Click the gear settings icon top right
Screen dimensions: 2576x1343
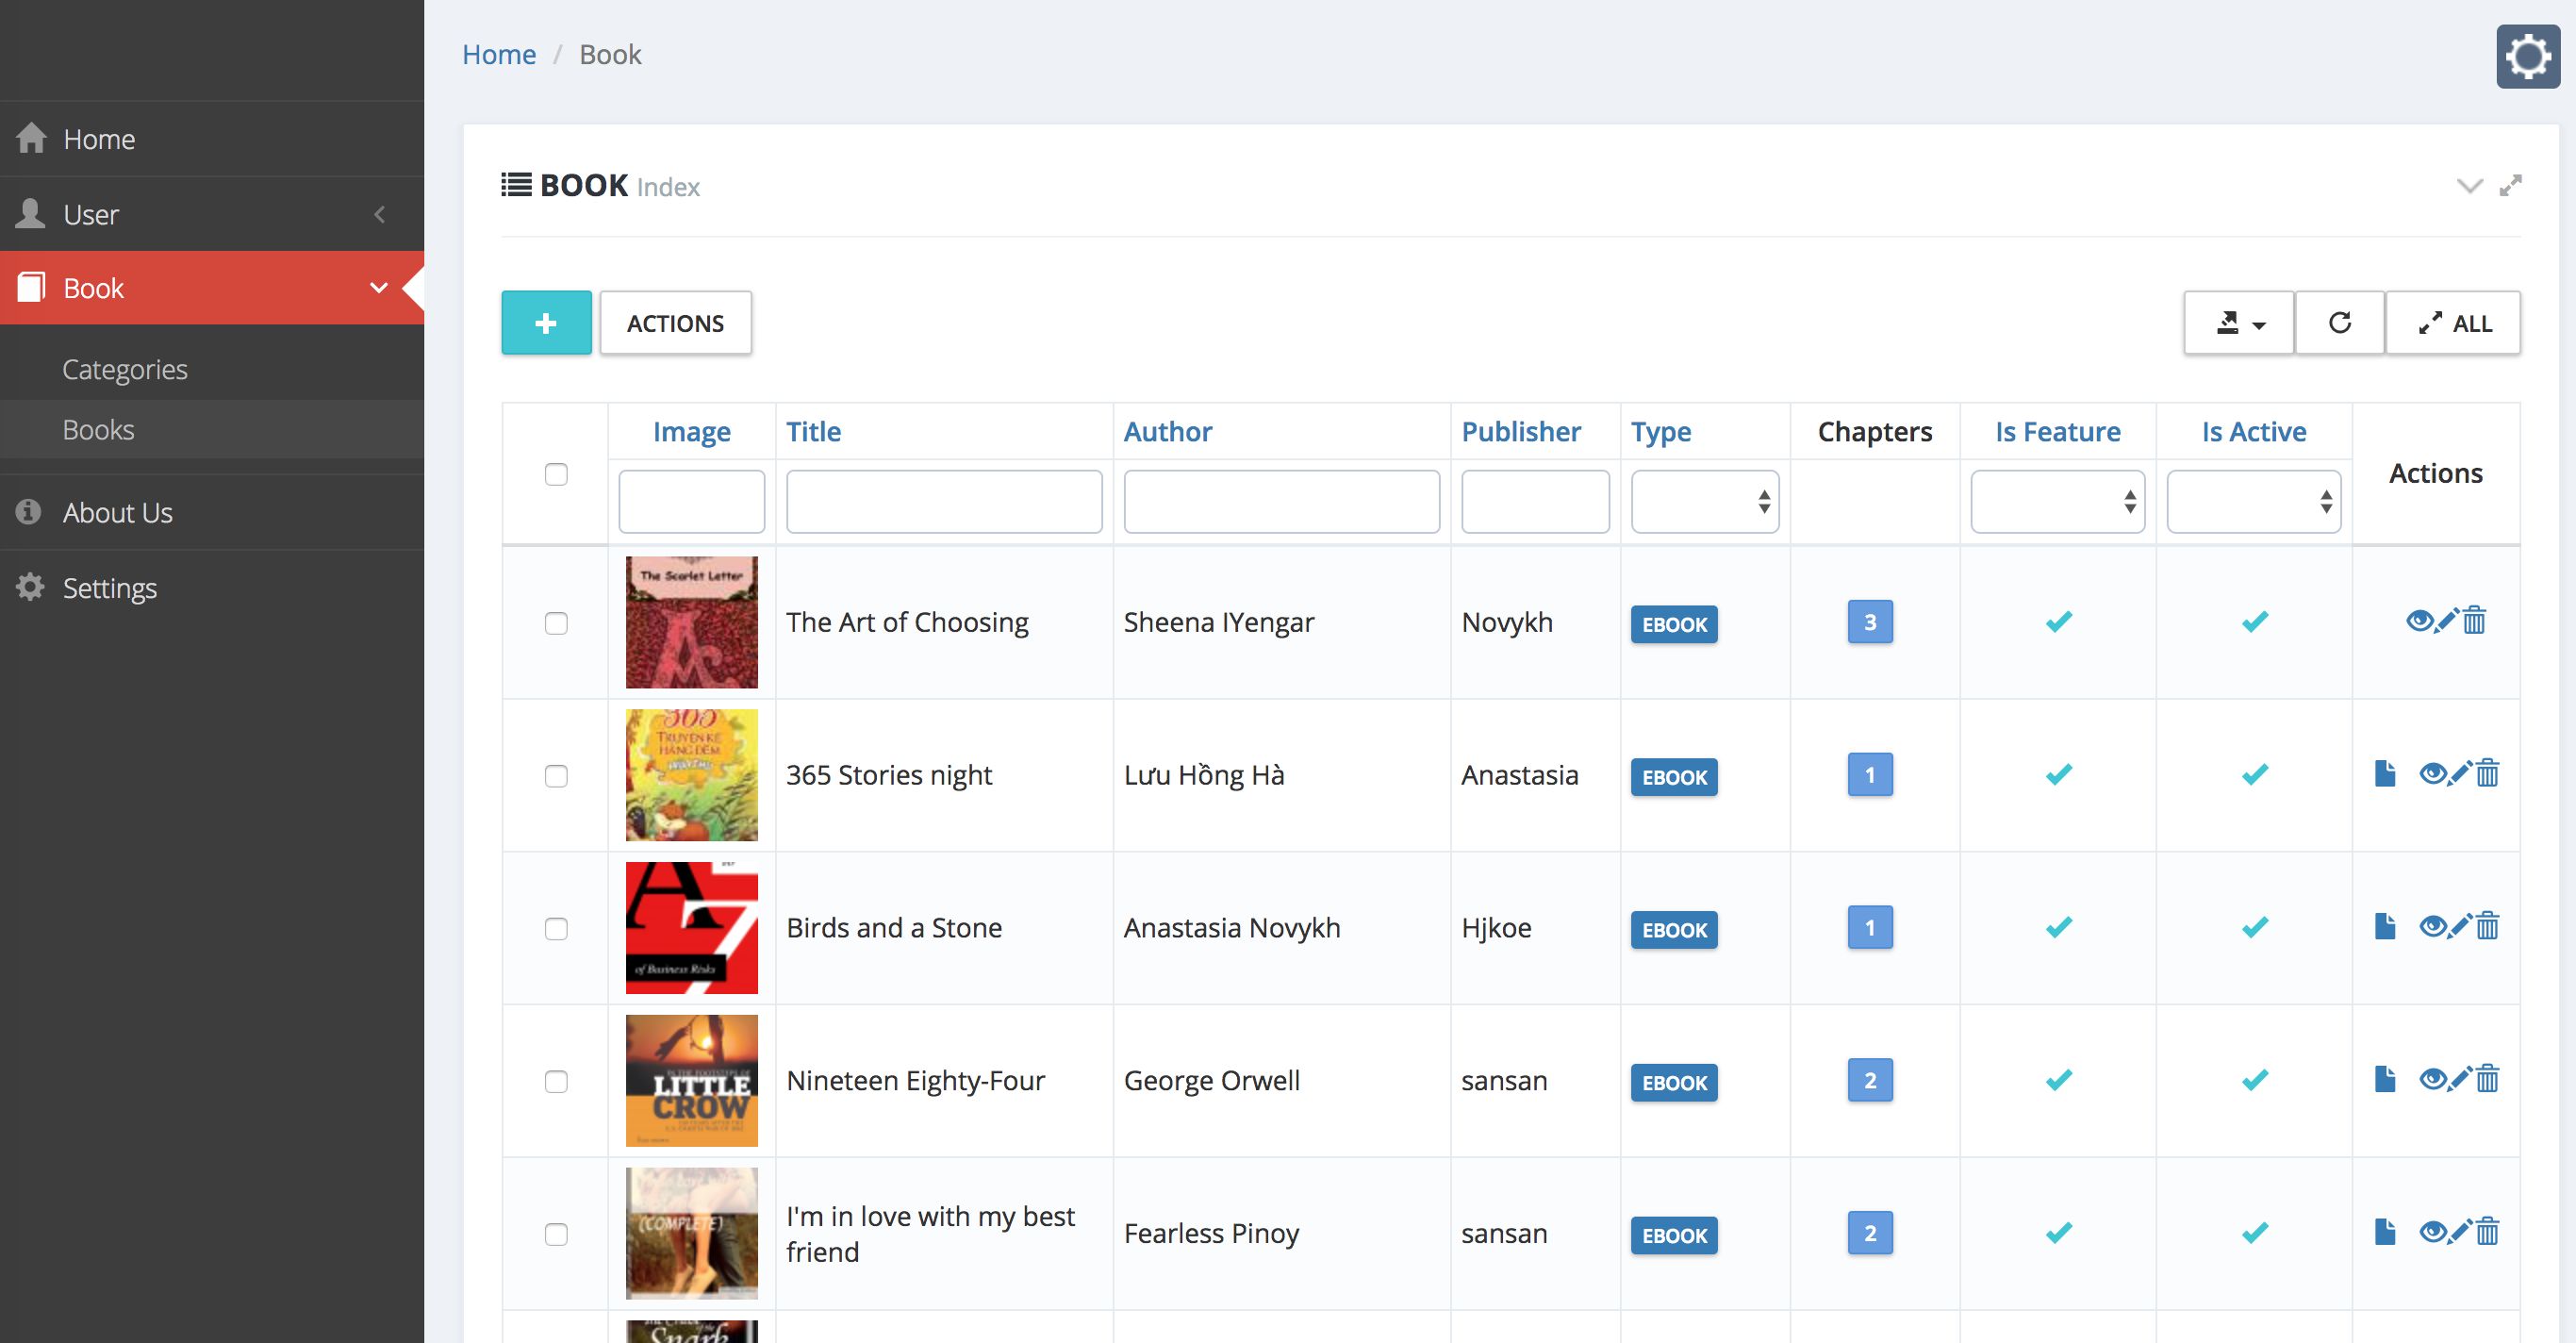point(2527,57)
